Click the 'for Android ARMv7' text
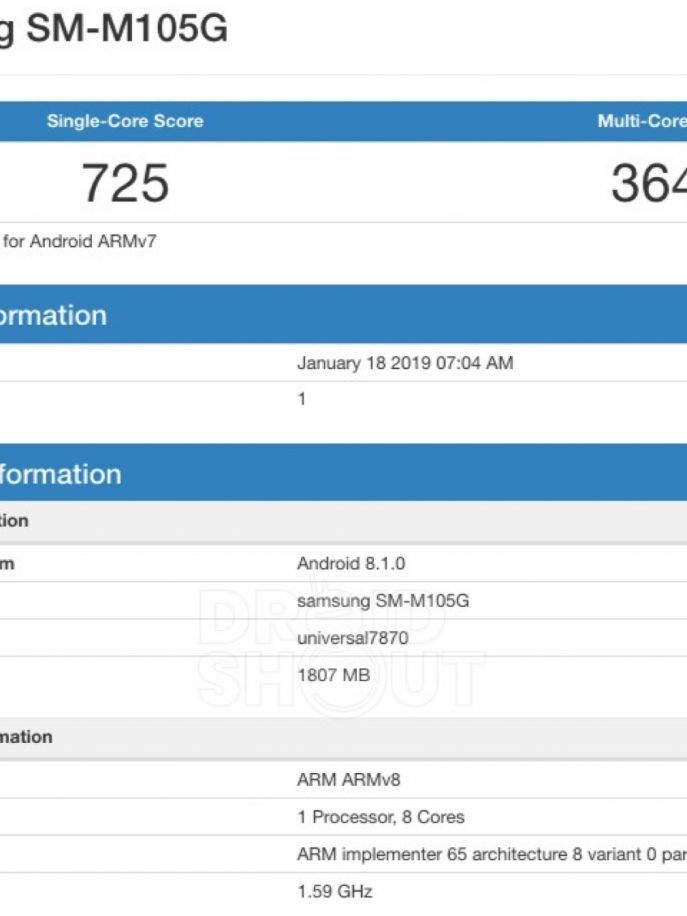The image size is (687, 916). pos(80,241)
